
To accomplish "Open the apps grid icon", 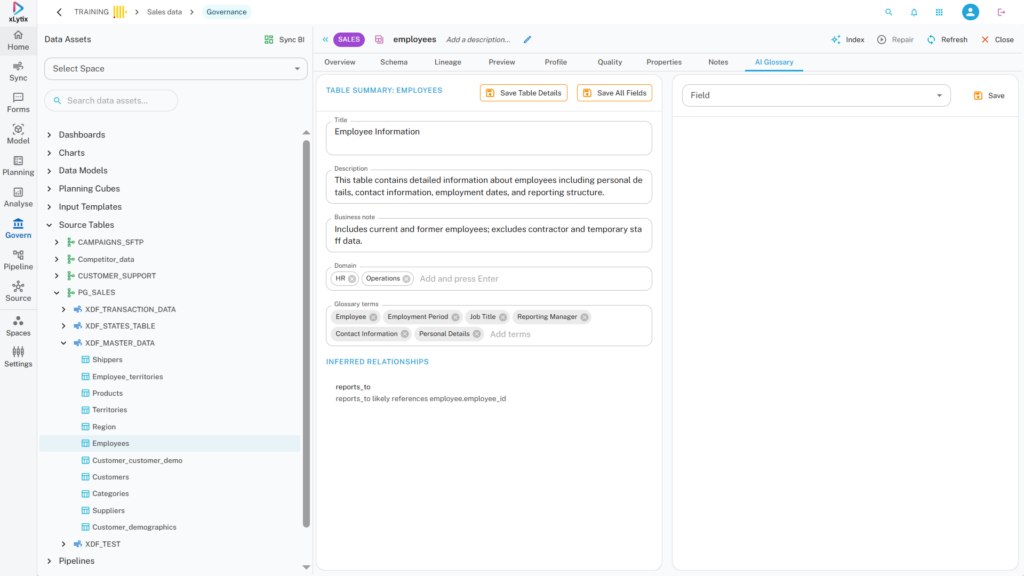I will 939,12.
